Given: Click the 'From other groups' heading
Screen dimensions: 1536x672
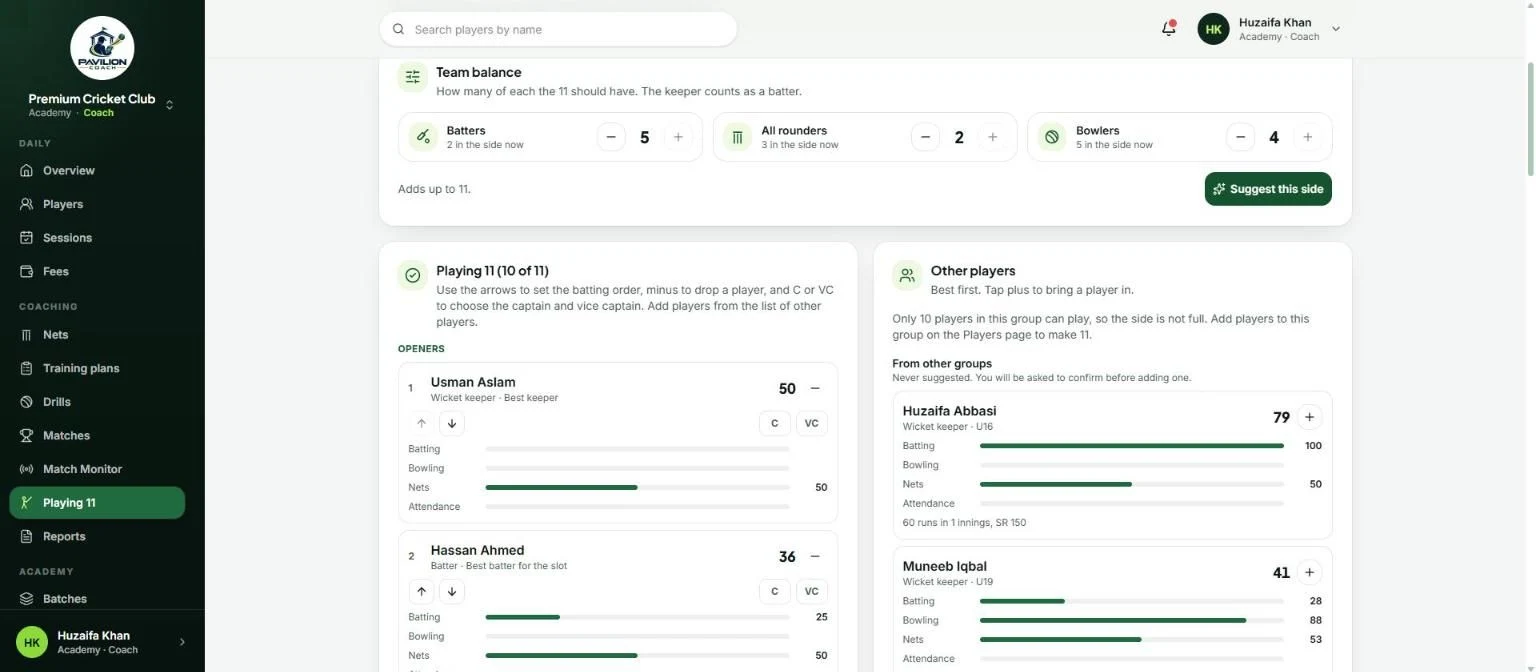Looking at the screenshot, I should point(942,364).
